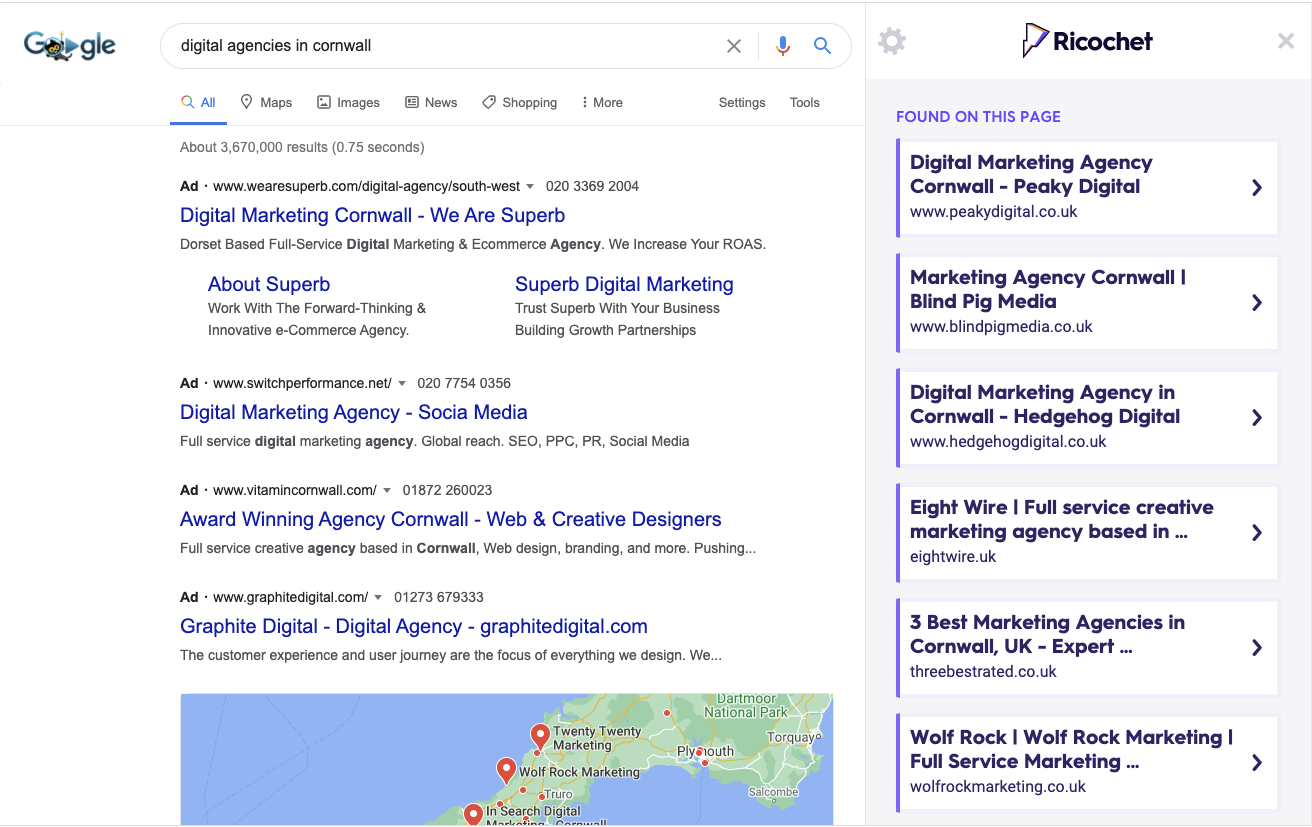Click the Truro label on the map
This screenshot has width=1312, height=827.
click(x=558, y=794)
